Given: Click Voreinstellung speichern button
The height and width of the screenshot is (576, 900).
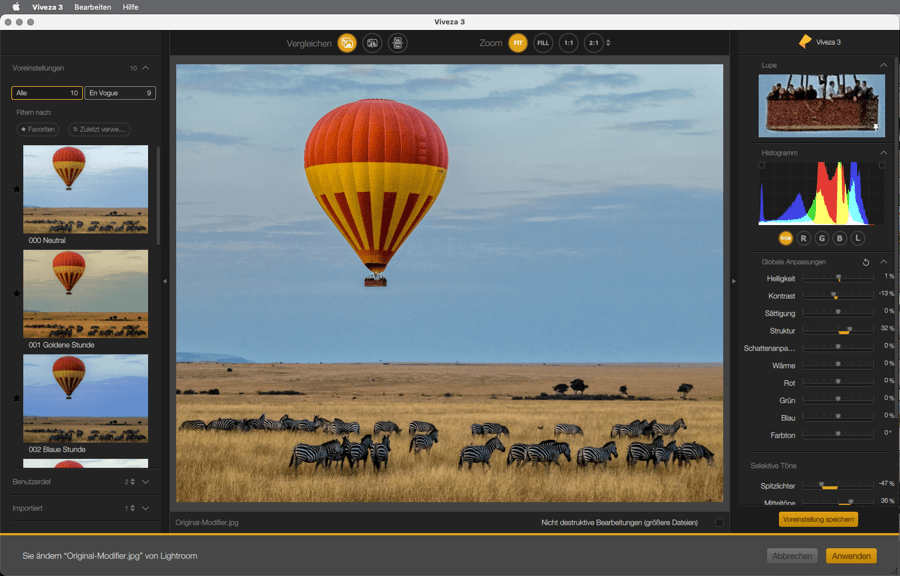Looking at the screenshot, I should [x=818, y=519].
